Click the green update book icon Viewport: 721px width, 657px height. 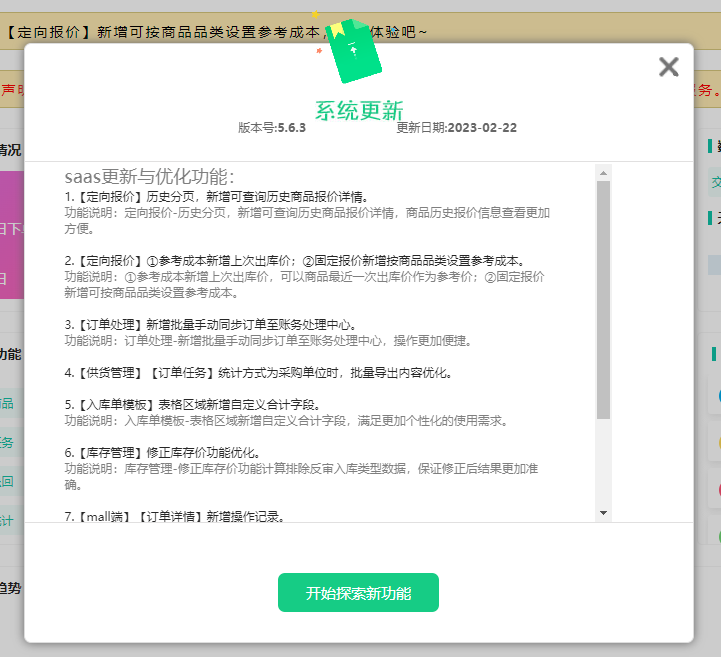[x=355, y=51]
